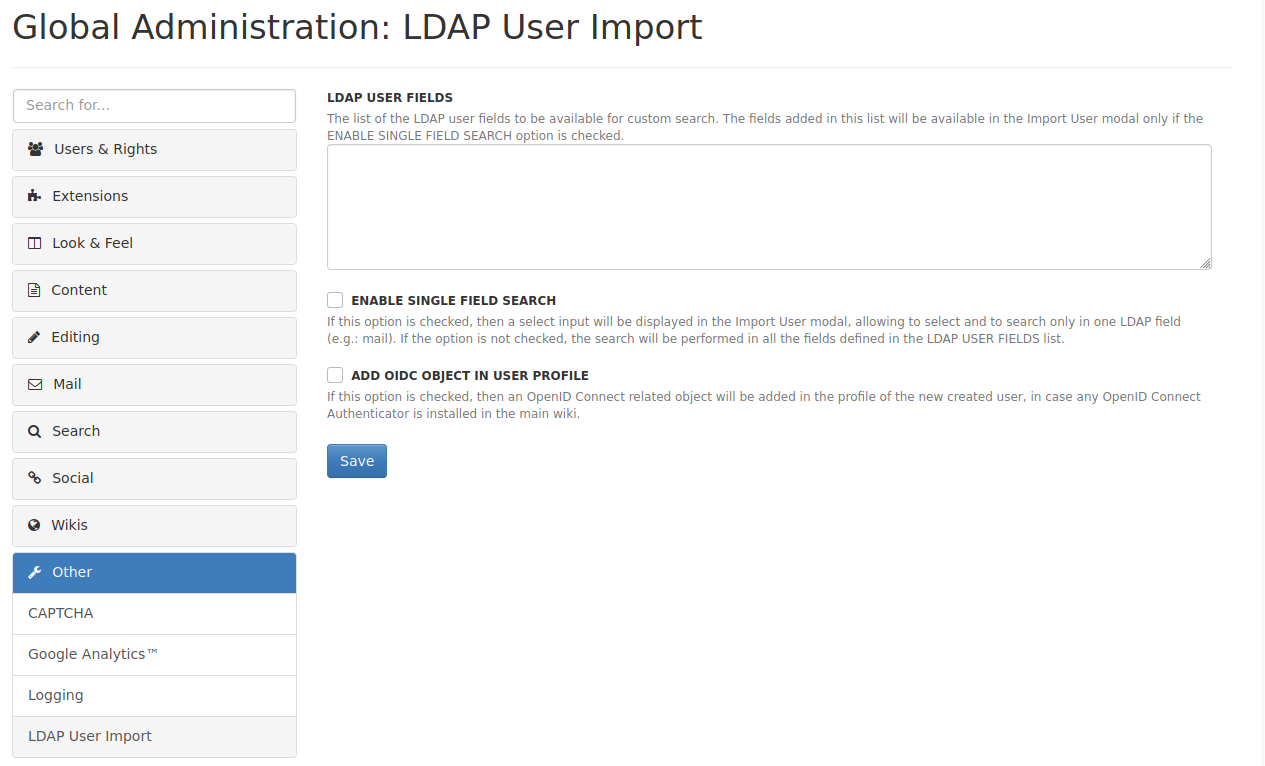The width and height of the screenshot is (1265, 766).
Task: Grab the textarea resize handle
Action: pyautogui.click(x=1205, y=263)
